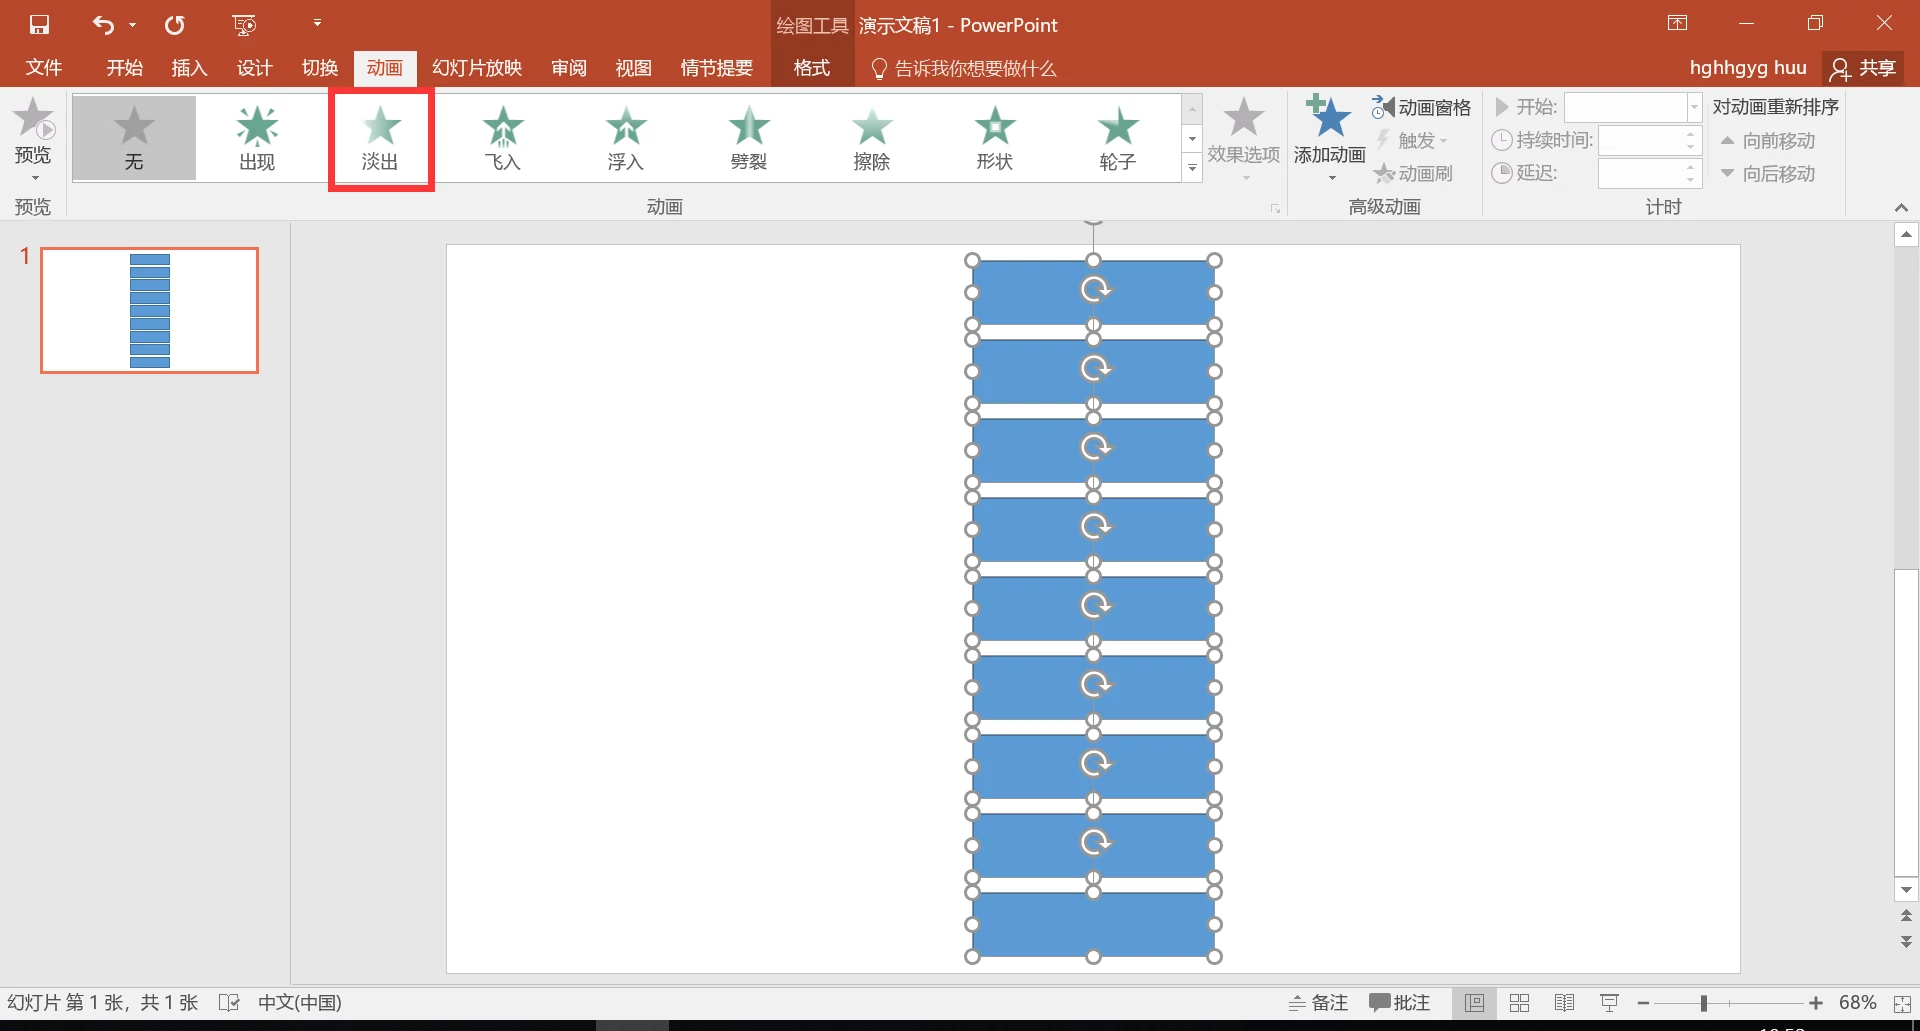The width and height of the screenshot is (1920, 1031).
Task: Switch to the 插入 tab
Action: (x=189, y=68)
